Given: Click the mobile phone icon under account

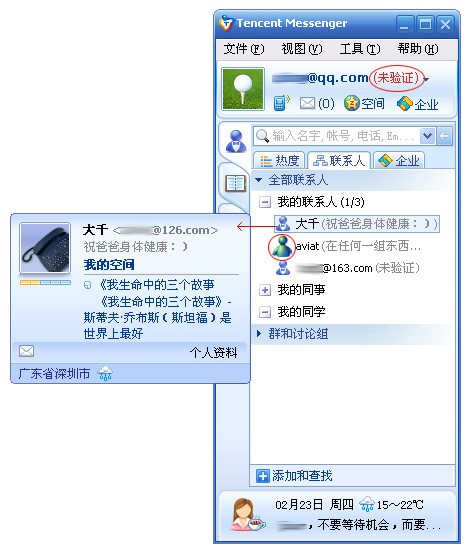Looking at the screenshot, I should 281,103.
